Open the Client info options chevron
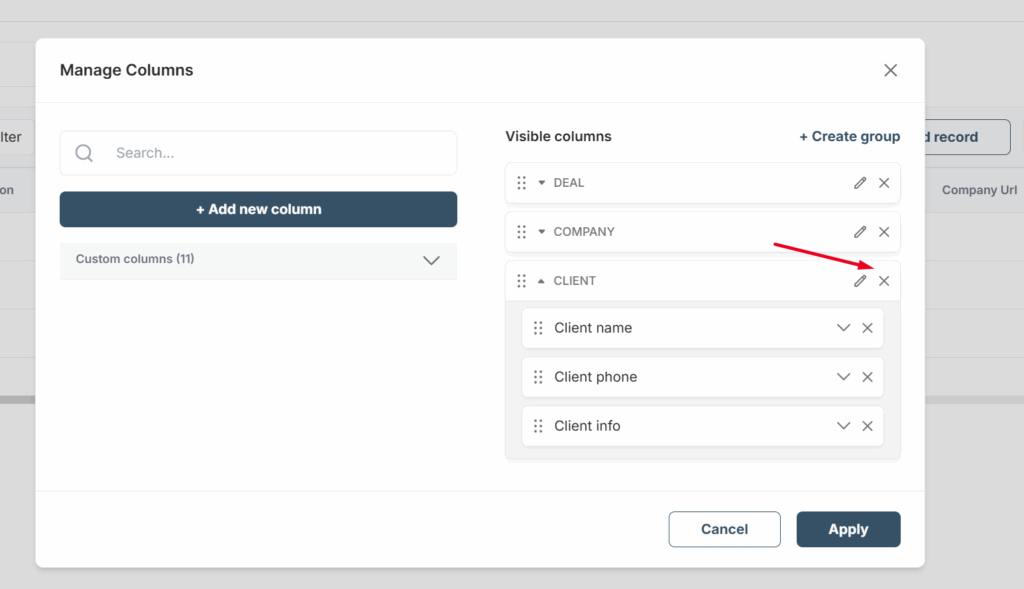The image size is (1024, 589). tap(843, 426)
